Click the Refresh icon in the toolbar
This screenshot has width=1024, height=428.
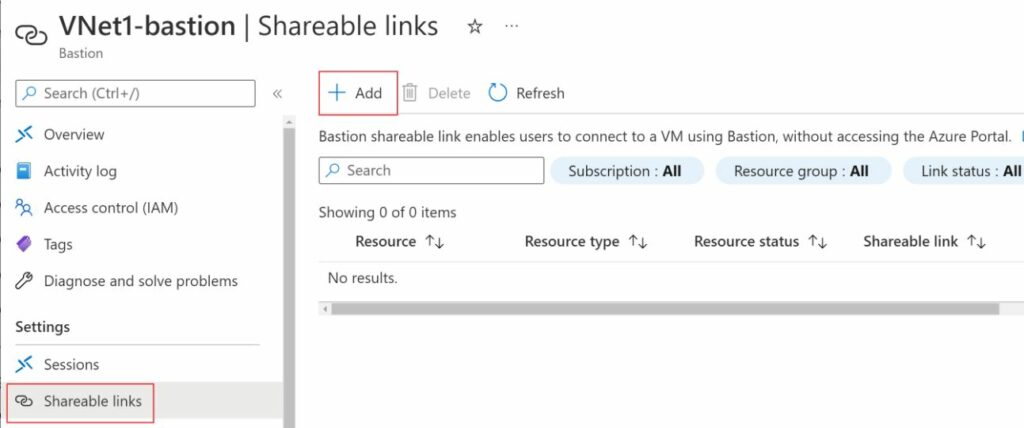tap(498, 93)
